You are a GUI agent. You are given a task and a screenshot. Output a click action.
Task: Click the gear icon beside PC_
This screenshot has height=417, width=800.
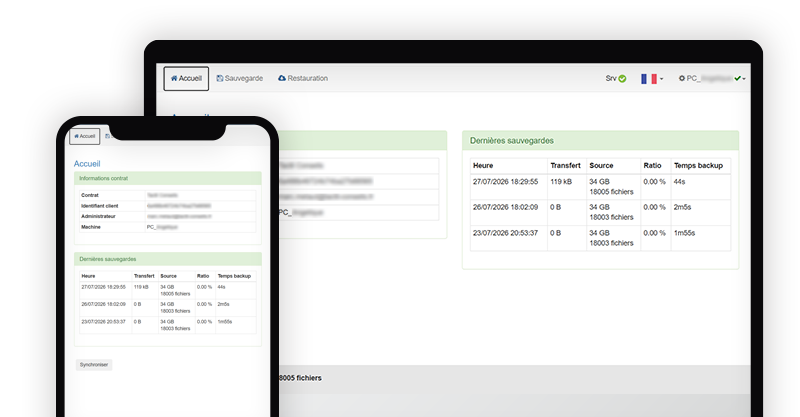(682, 79)
